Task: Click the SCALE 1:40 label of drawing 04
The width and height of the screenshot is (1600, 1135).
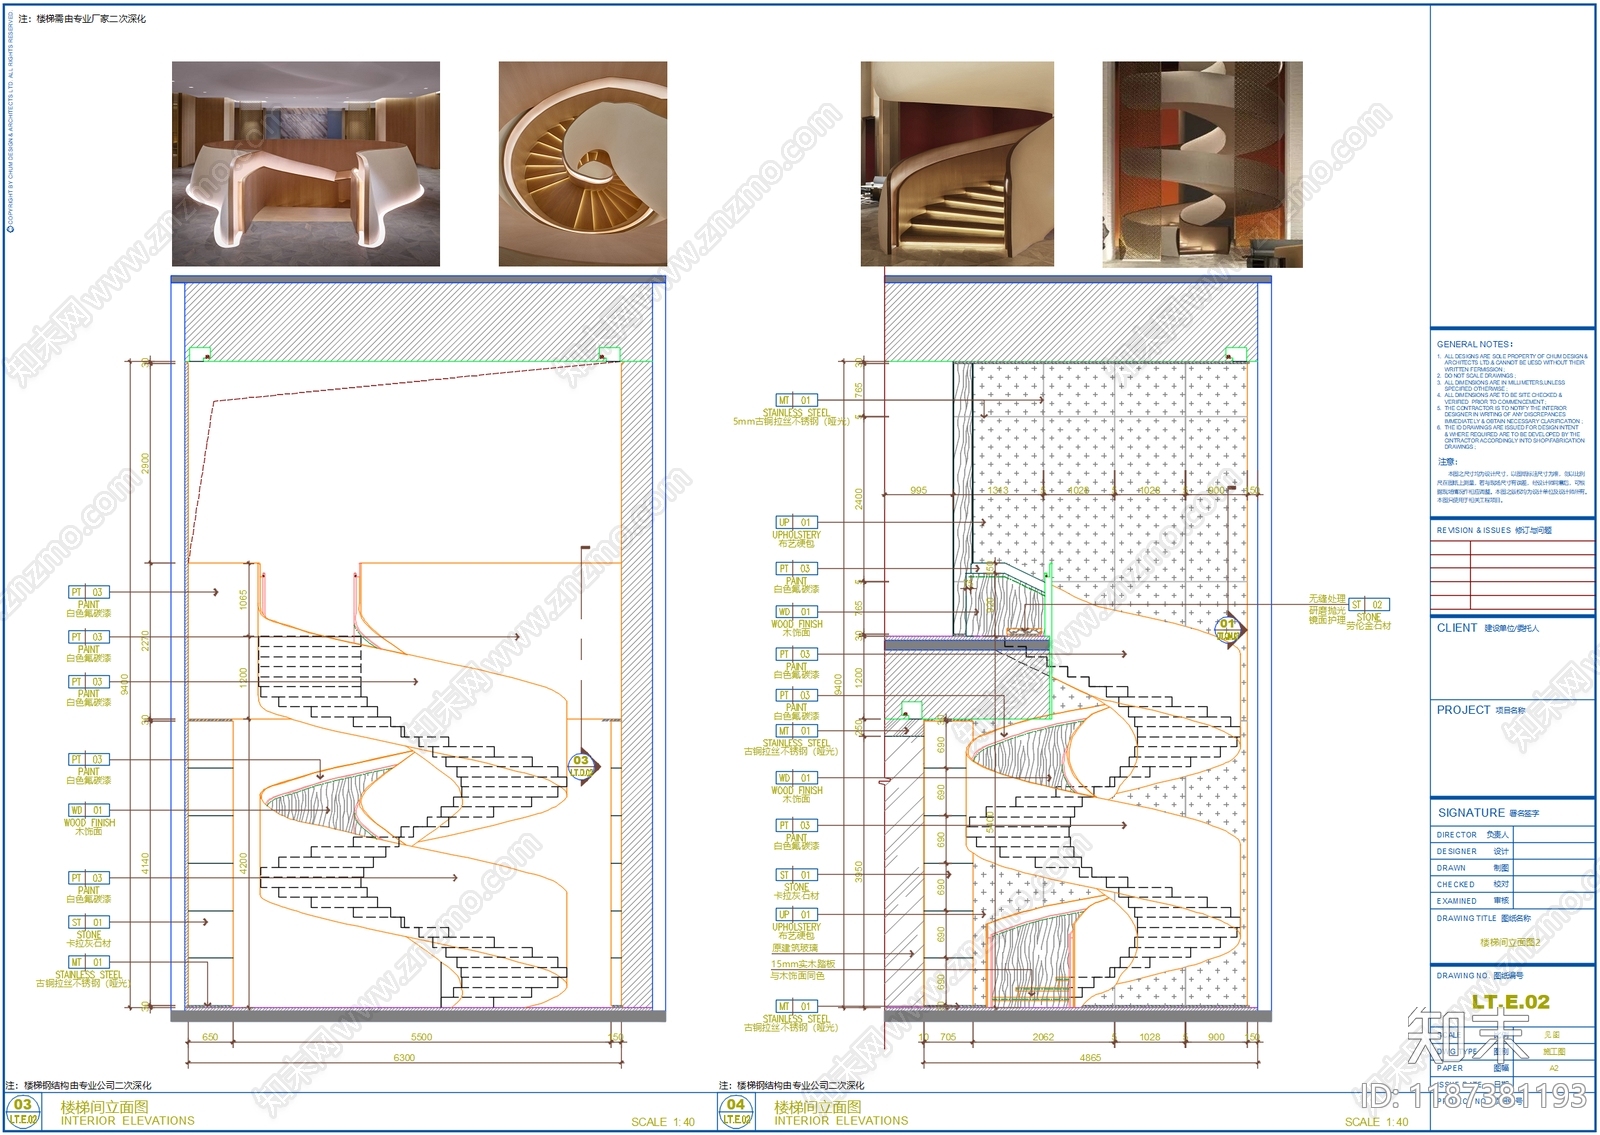Action: click(x=1376, y=1122)
